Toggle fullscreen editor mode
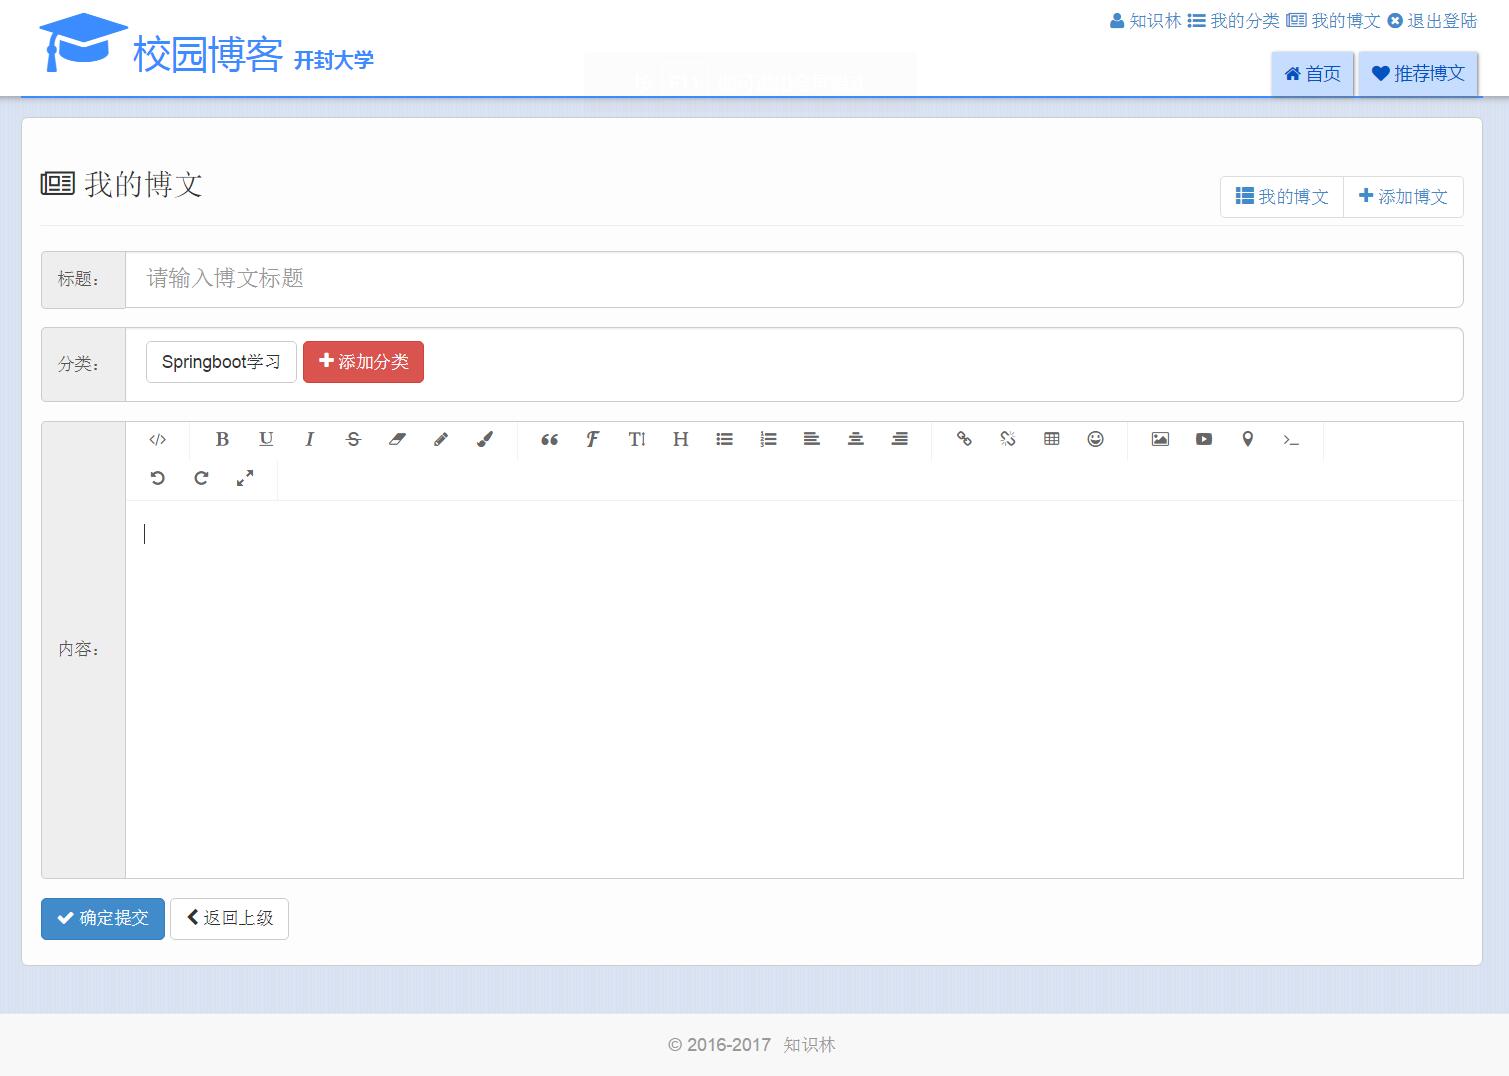This screenshot has width=1509, height=1076. pos(245,478)
